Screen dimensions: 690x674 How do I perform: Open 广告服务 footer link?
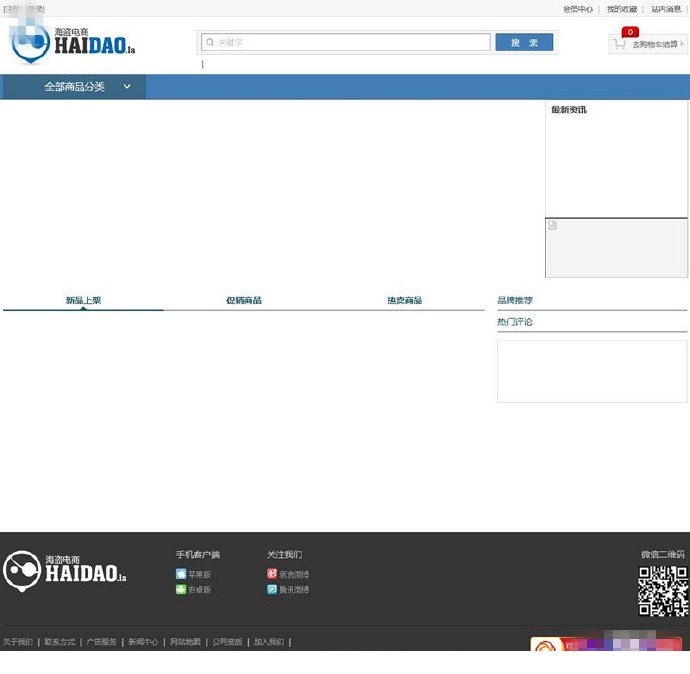coord(102,642)
